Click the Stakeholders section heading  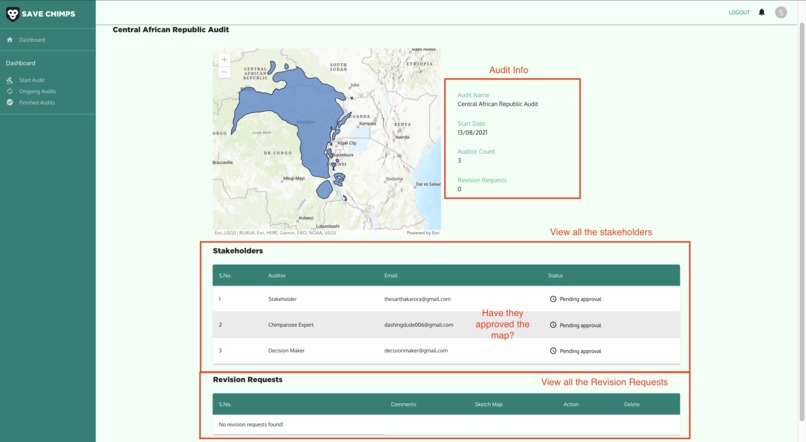[x=238, y=251]
